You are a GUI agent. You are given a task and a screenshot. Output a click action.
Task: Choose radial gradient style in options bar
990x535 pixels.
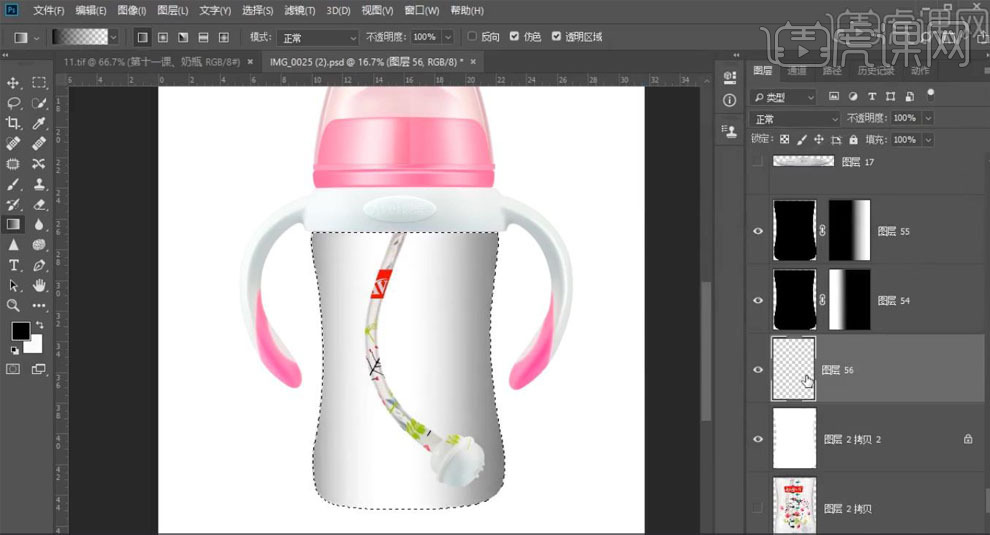coord(161,37)
